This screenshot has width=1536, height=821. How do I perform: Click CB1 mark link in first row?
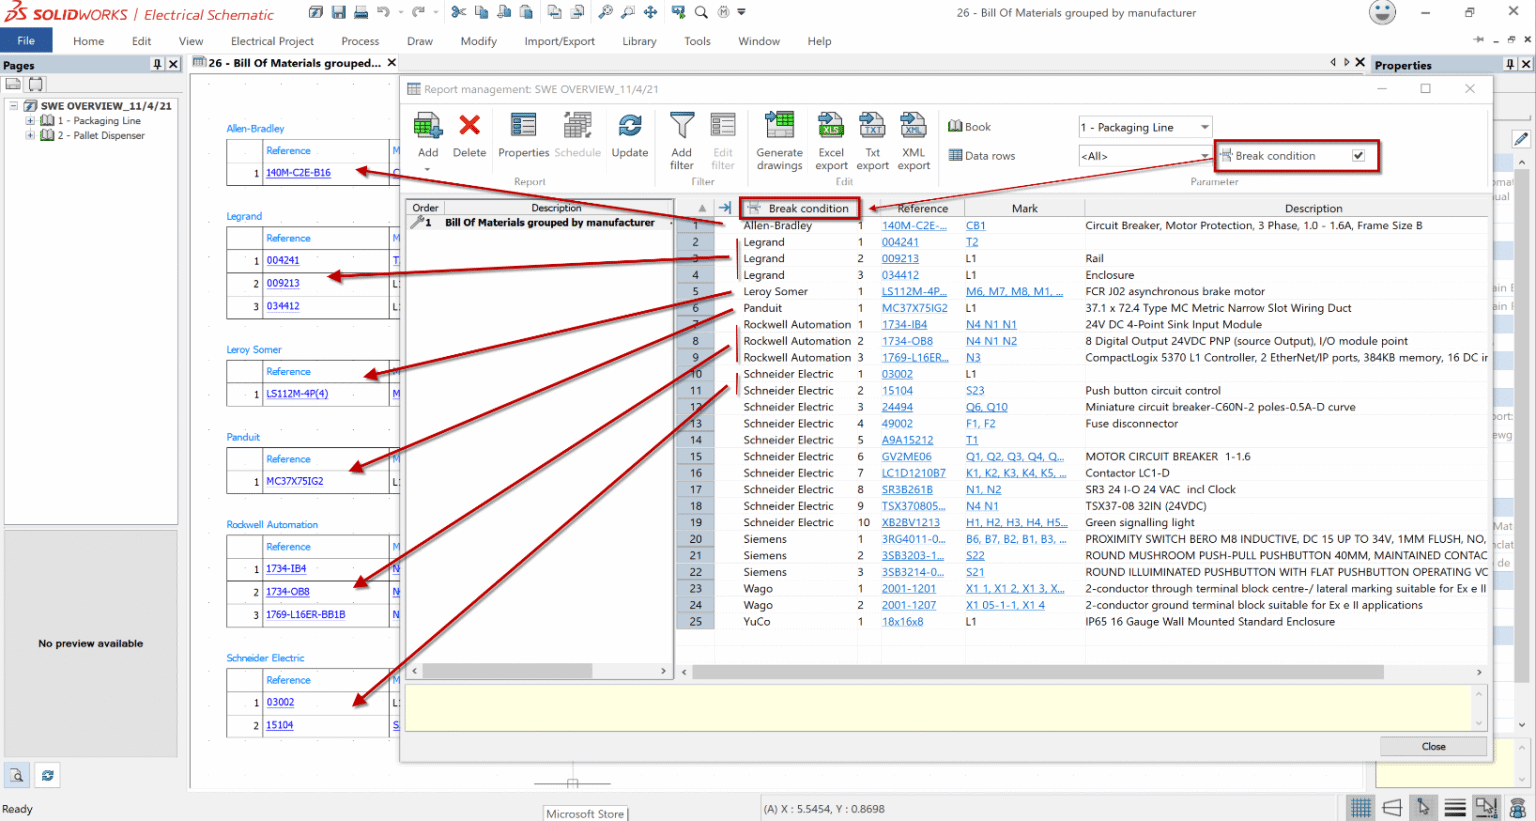tap(975, 226)
